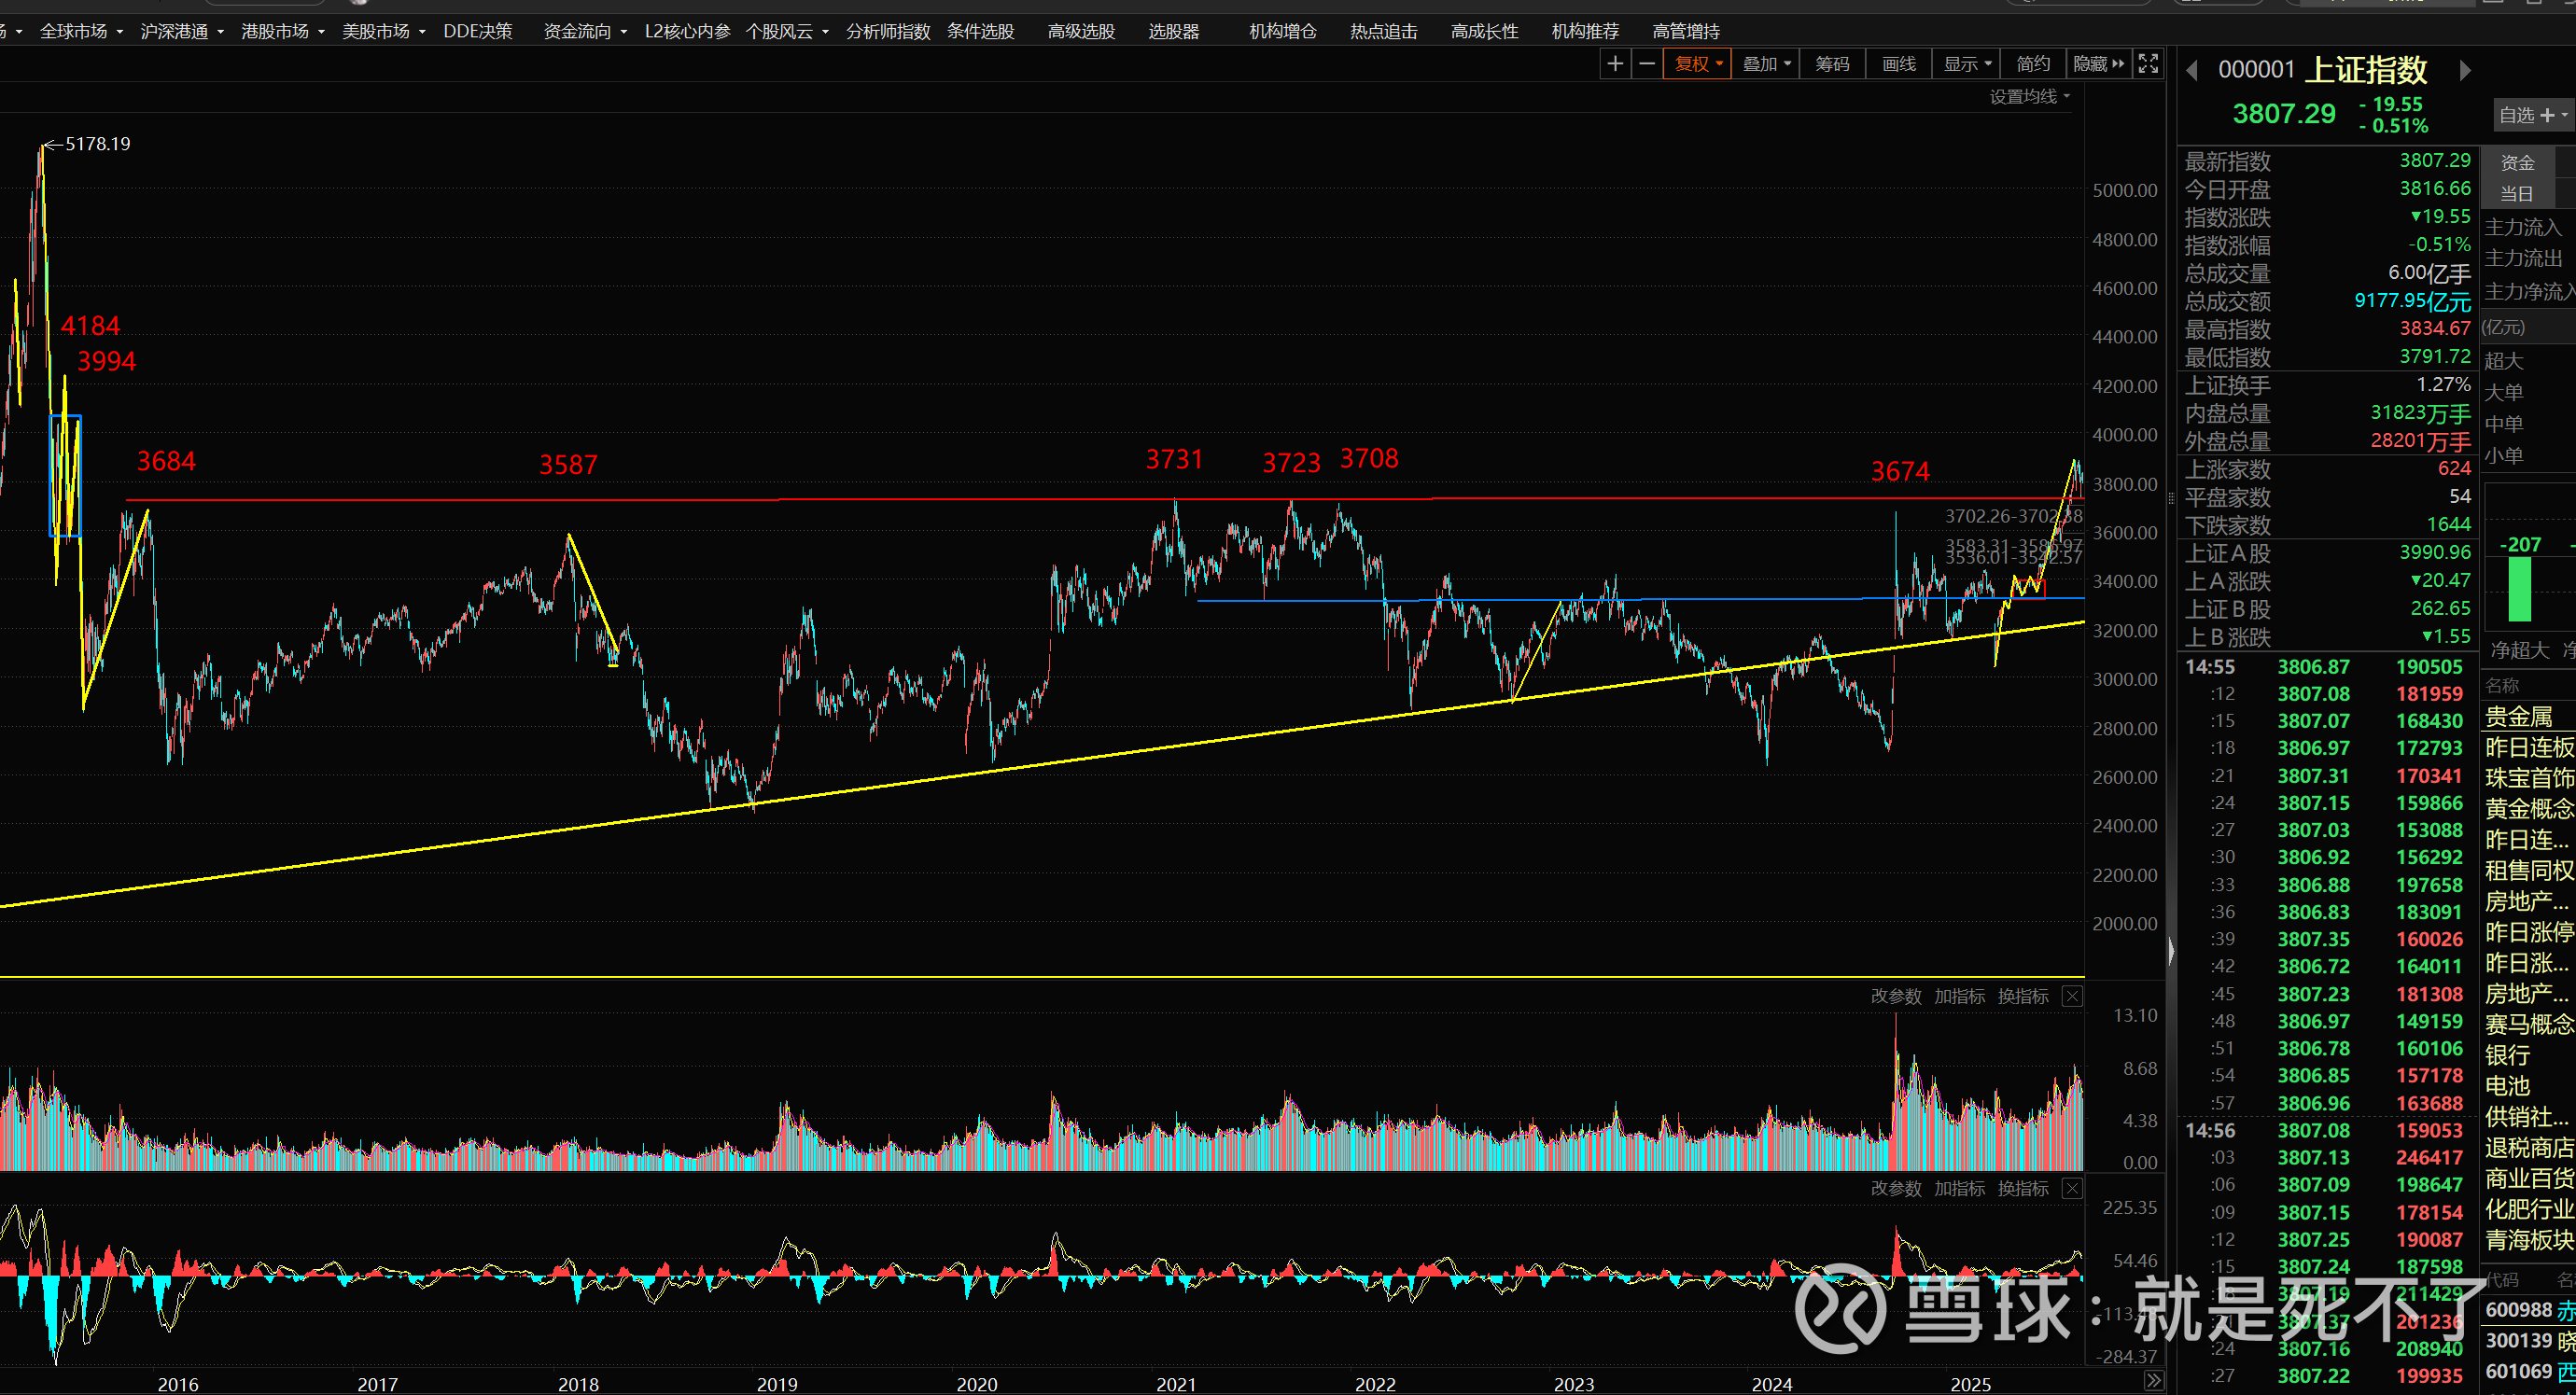Viewport: 2576px width, 1395px height.
Task: Toggle 简约 simplified view mode
Action: tap(2033, 64)
